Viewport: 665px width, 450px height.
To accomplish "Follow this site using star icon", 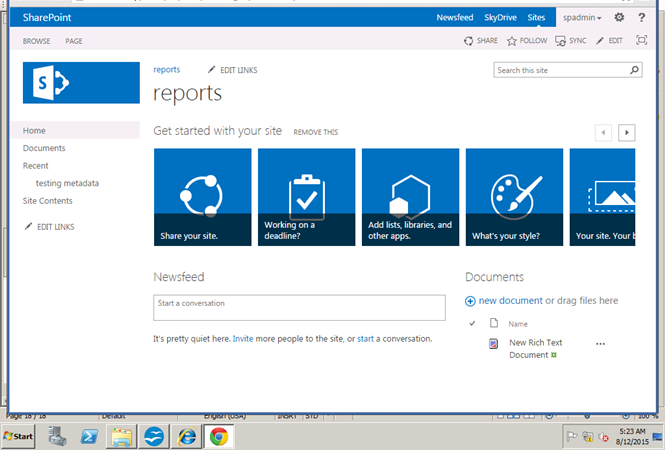I will 512,41.
